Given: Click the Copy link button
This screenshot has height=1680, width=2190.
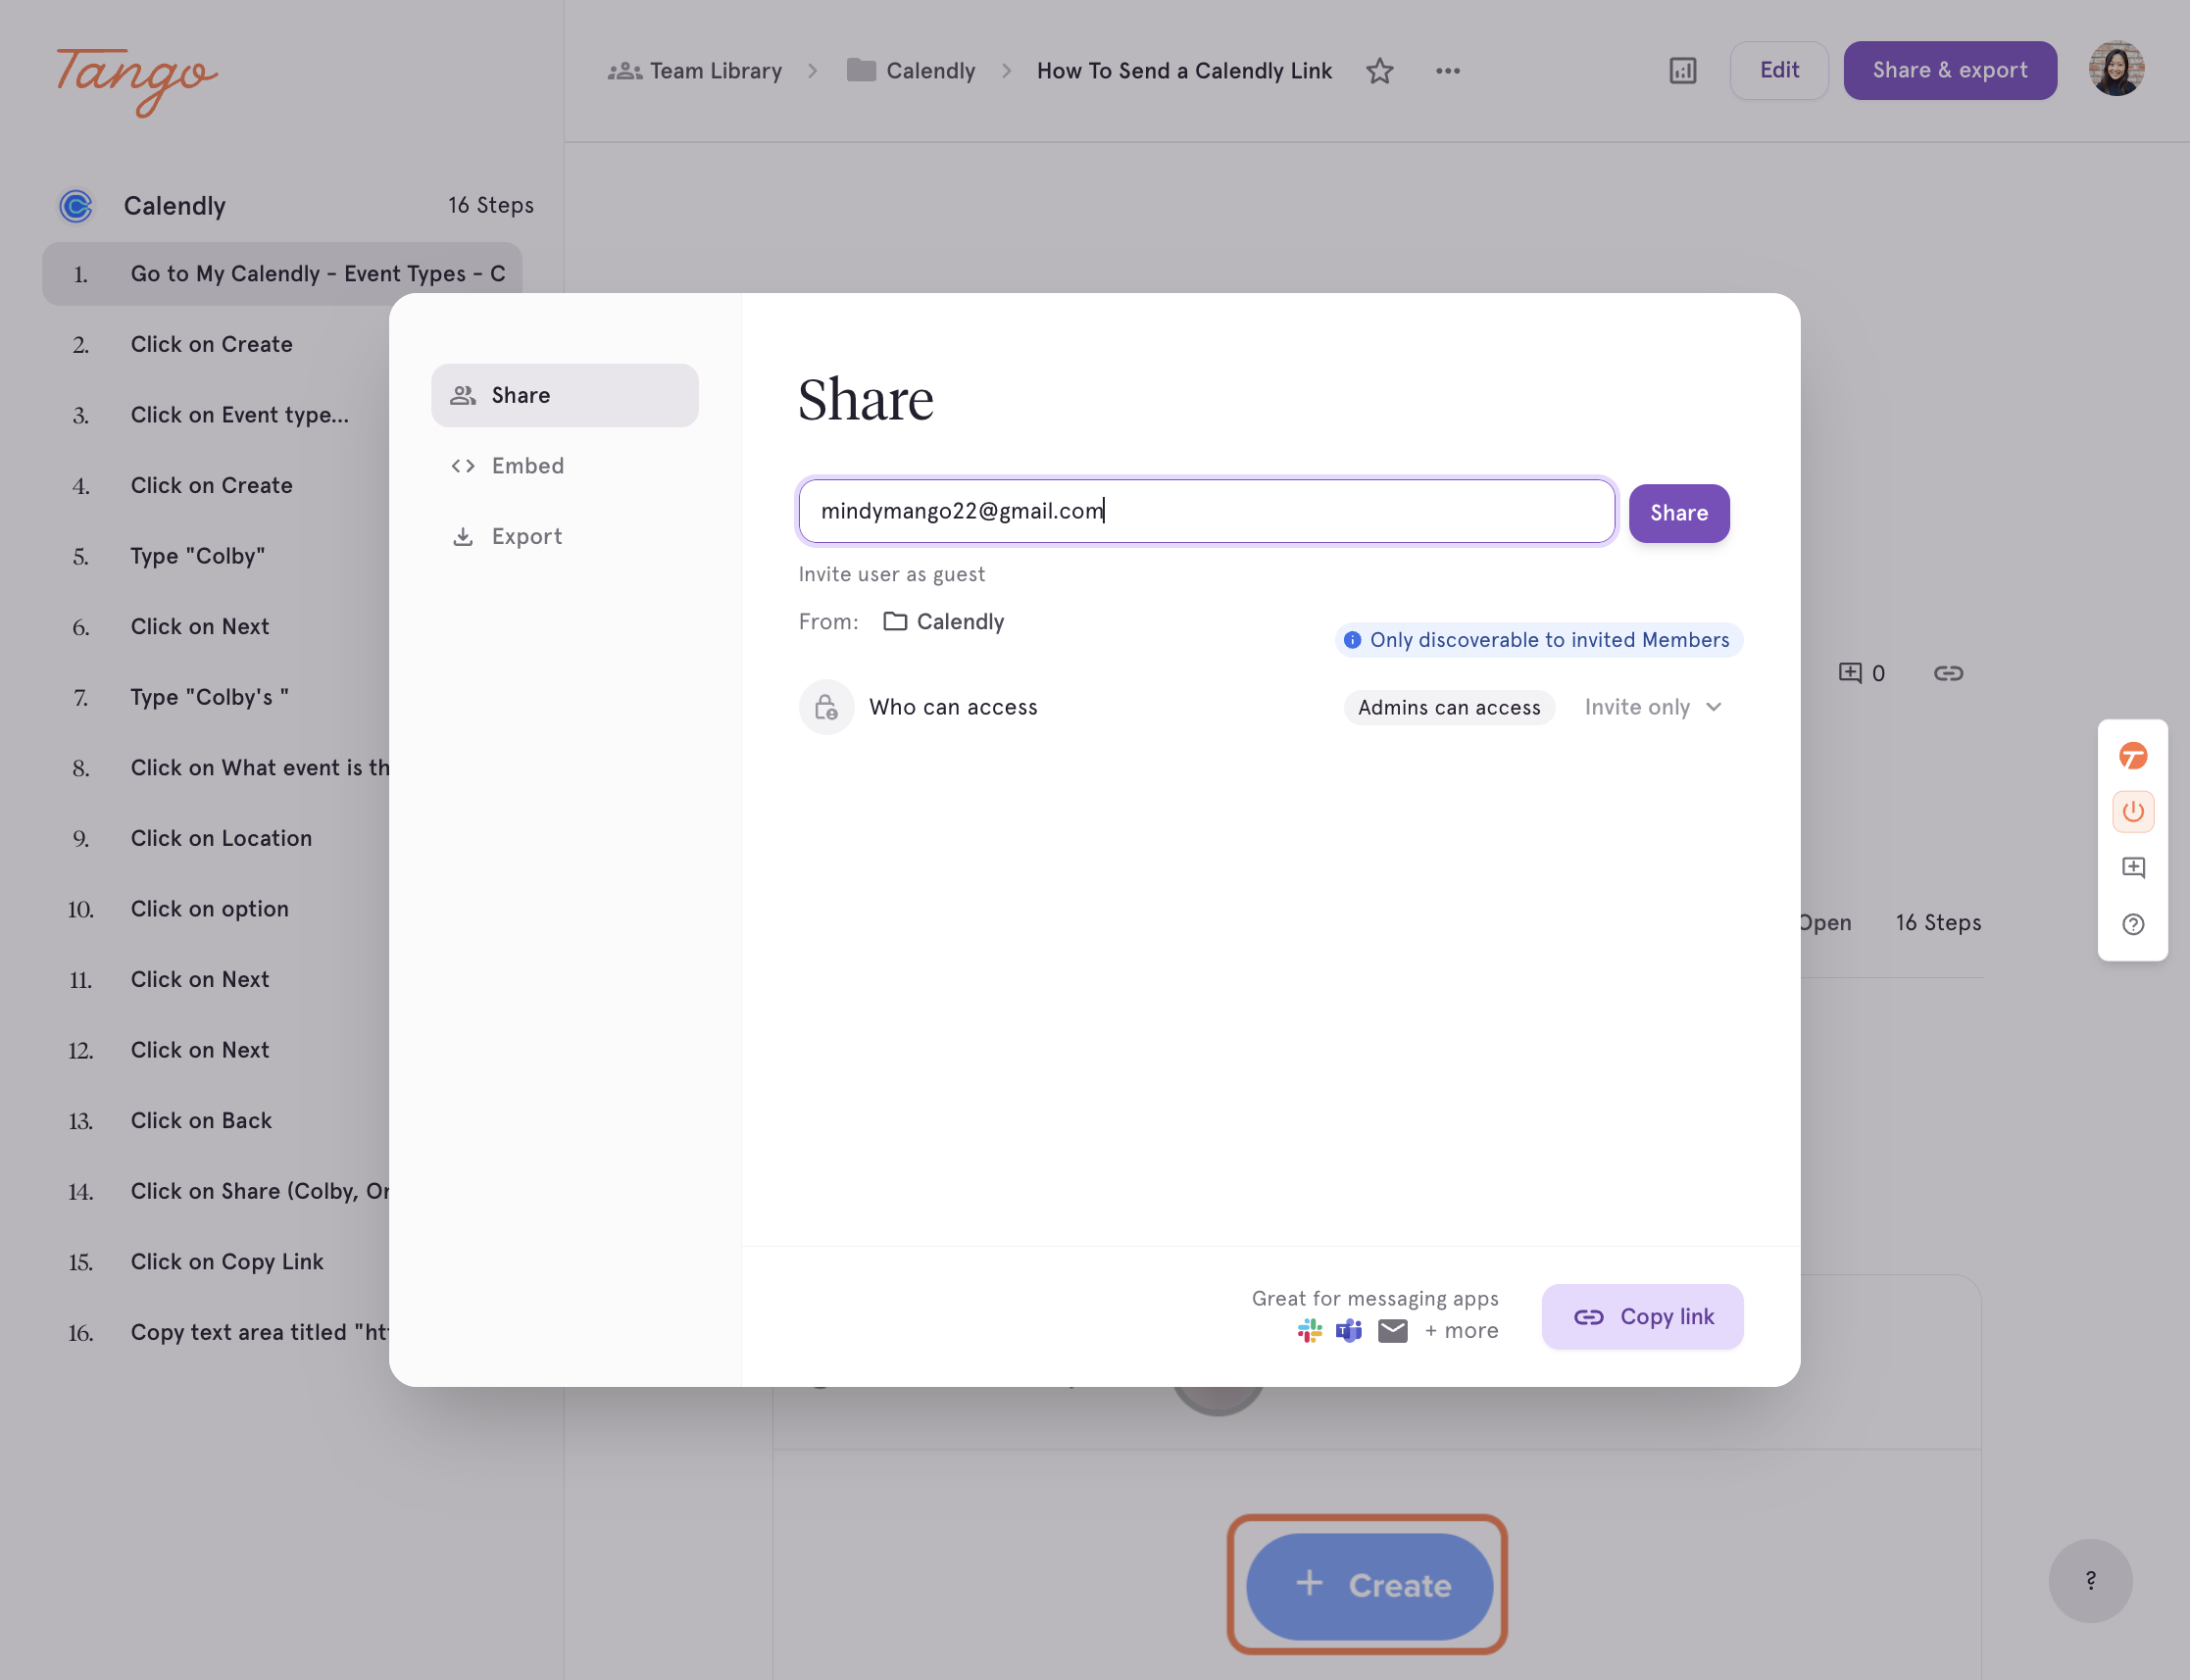Looking at the screenshot, I should [1641, 1316].
